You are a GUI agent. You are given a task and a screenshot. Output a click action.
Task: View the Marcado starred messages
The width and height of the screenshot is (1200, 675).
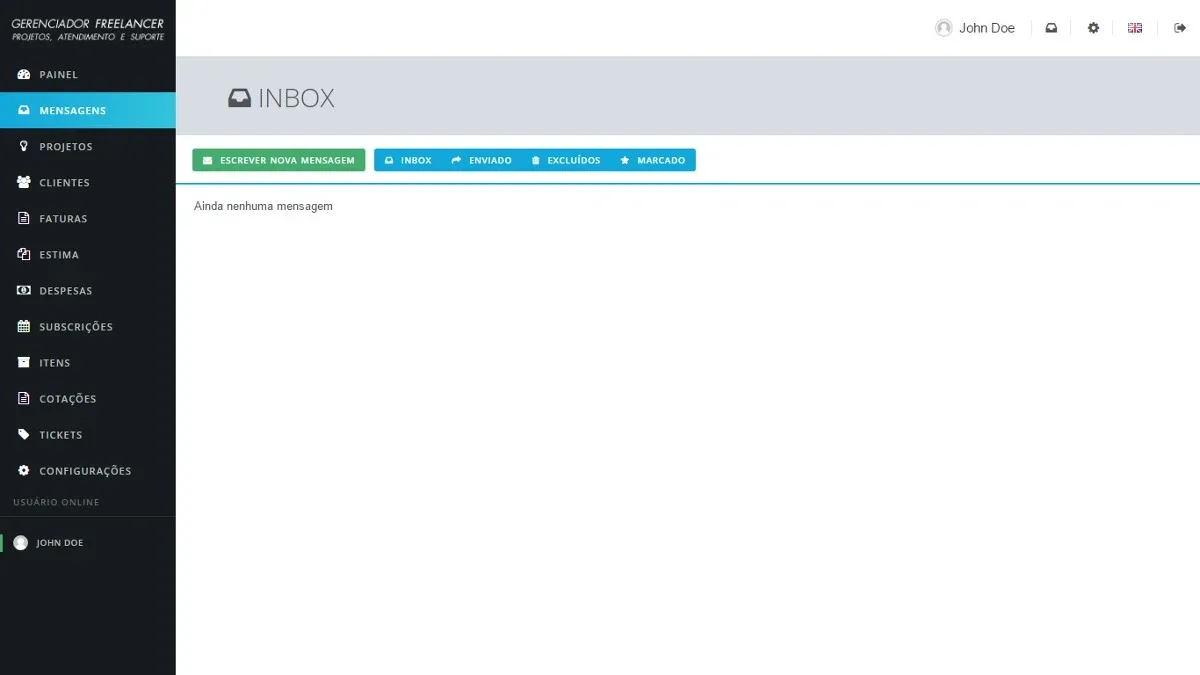coord(653,160)
